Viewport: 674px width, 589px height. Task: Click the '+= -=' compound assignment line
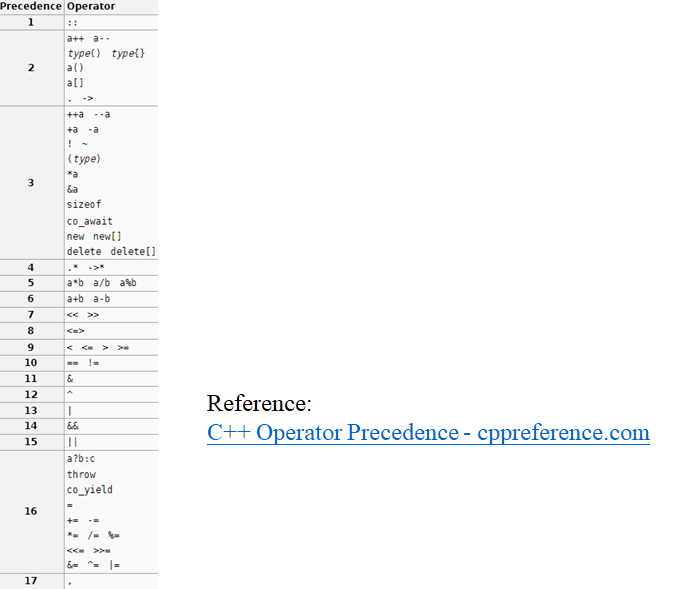[83, 521]
